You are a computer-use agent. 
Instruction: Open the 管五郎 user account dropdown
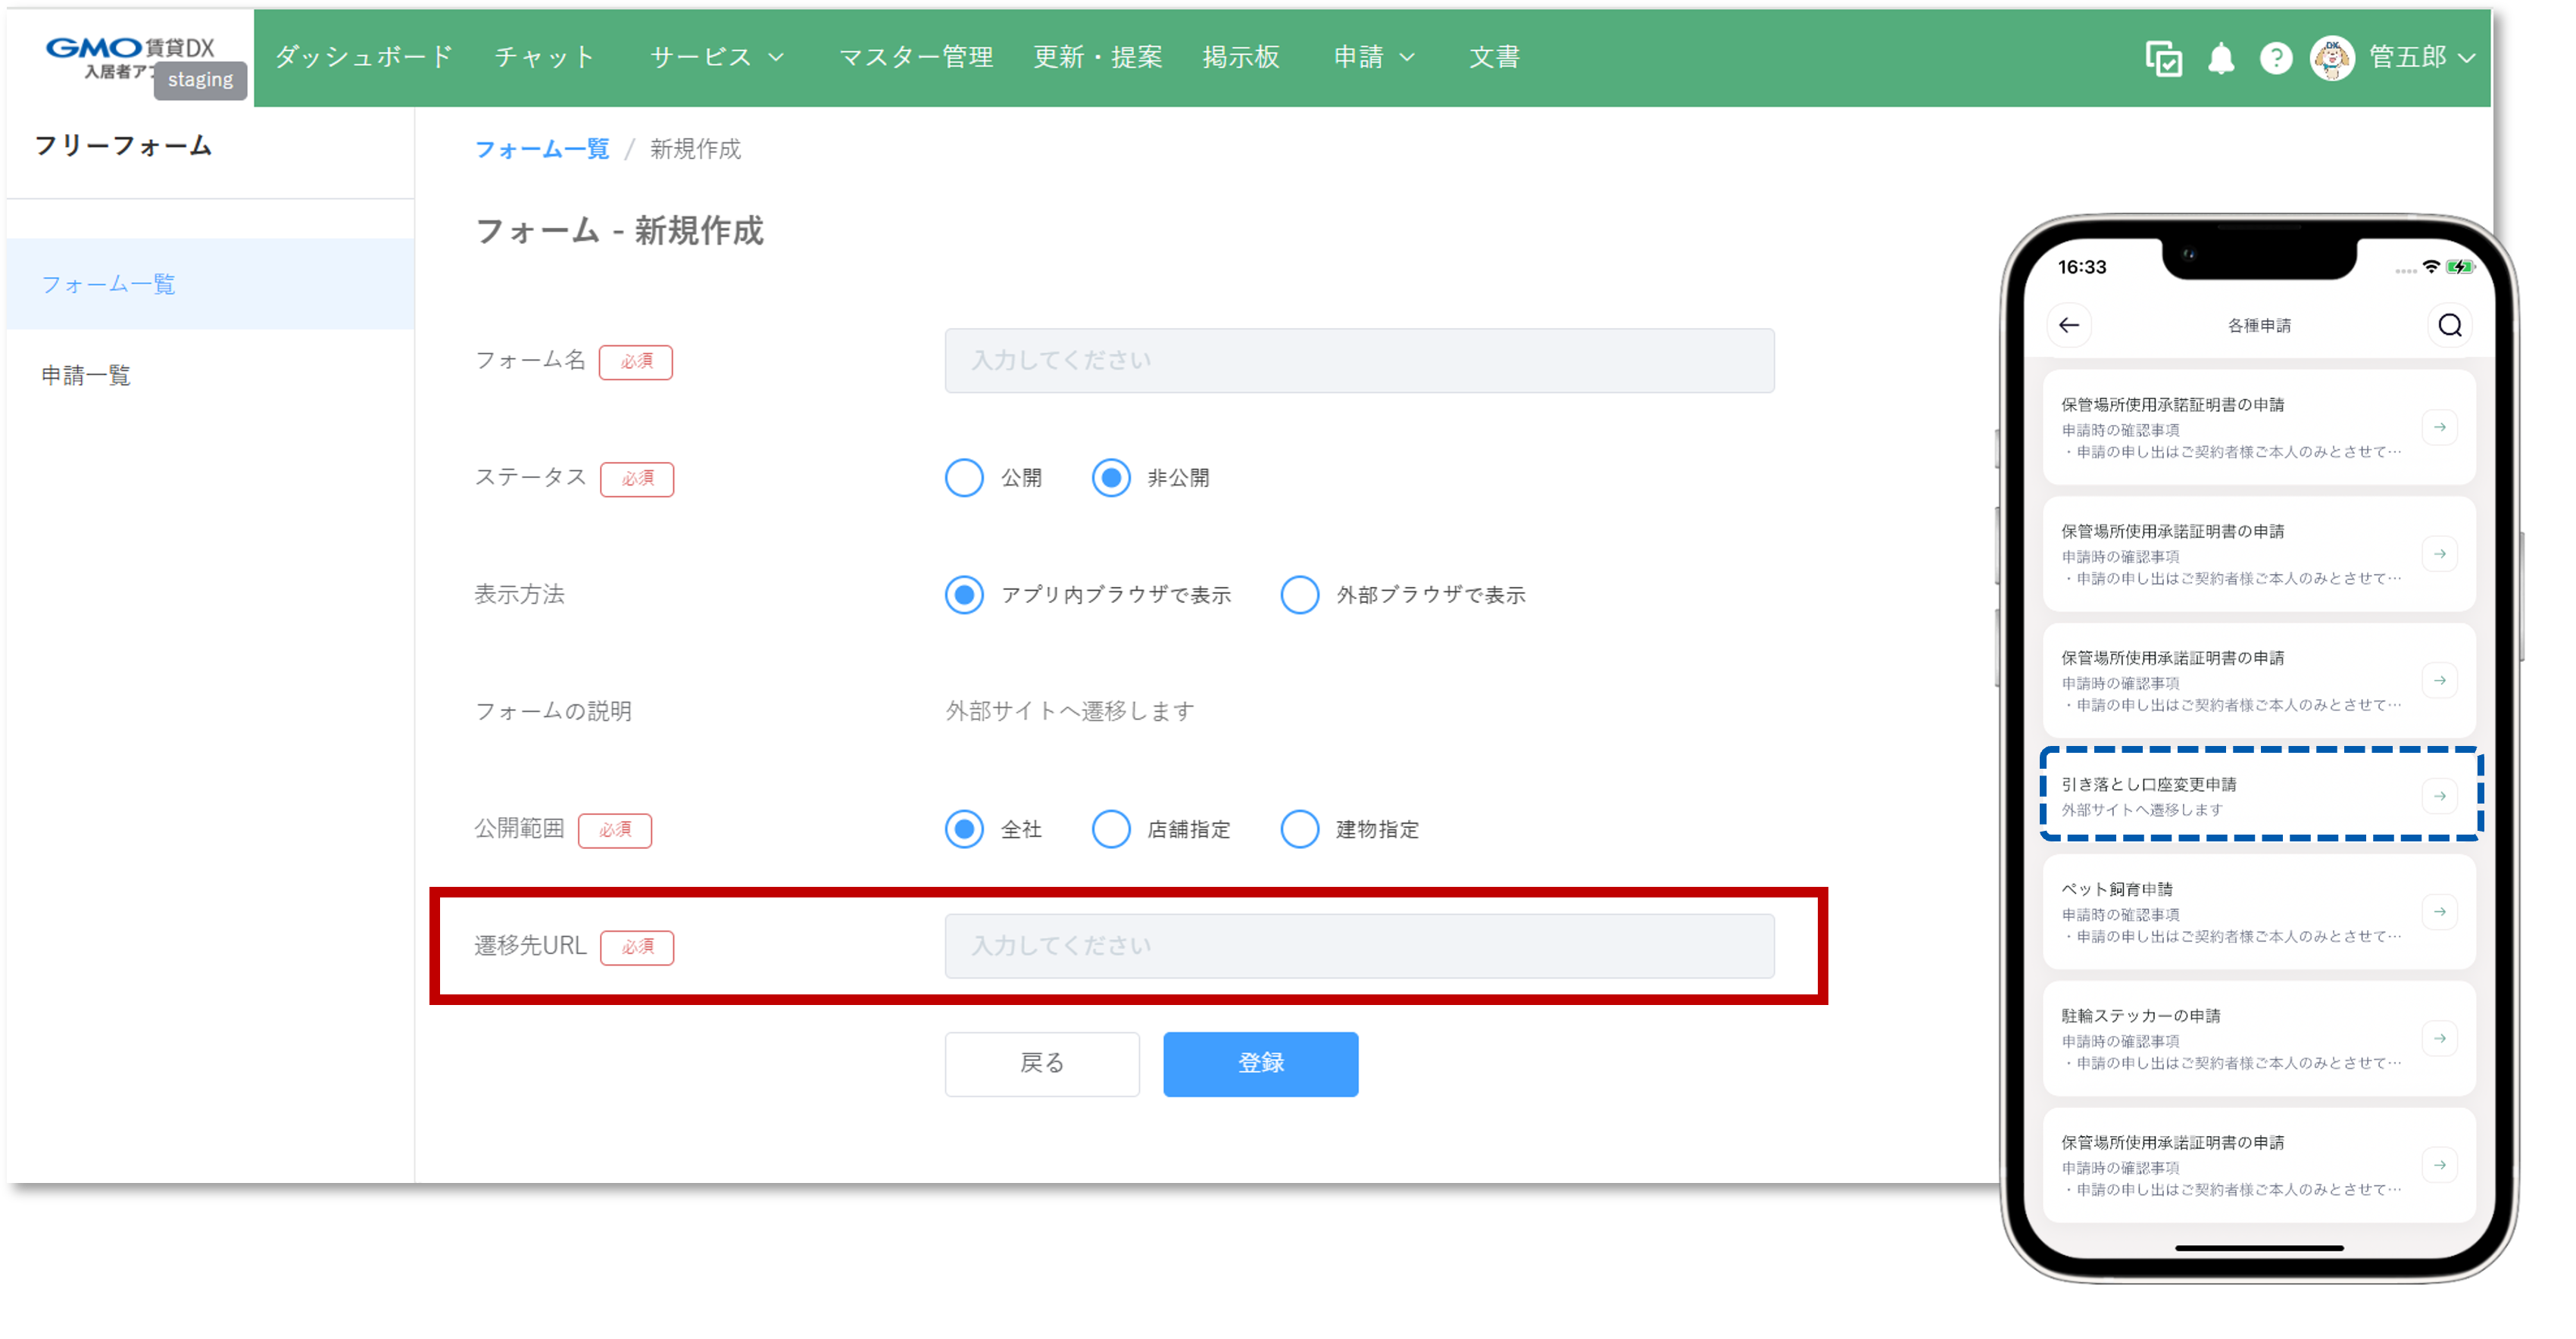(2421, 58)
